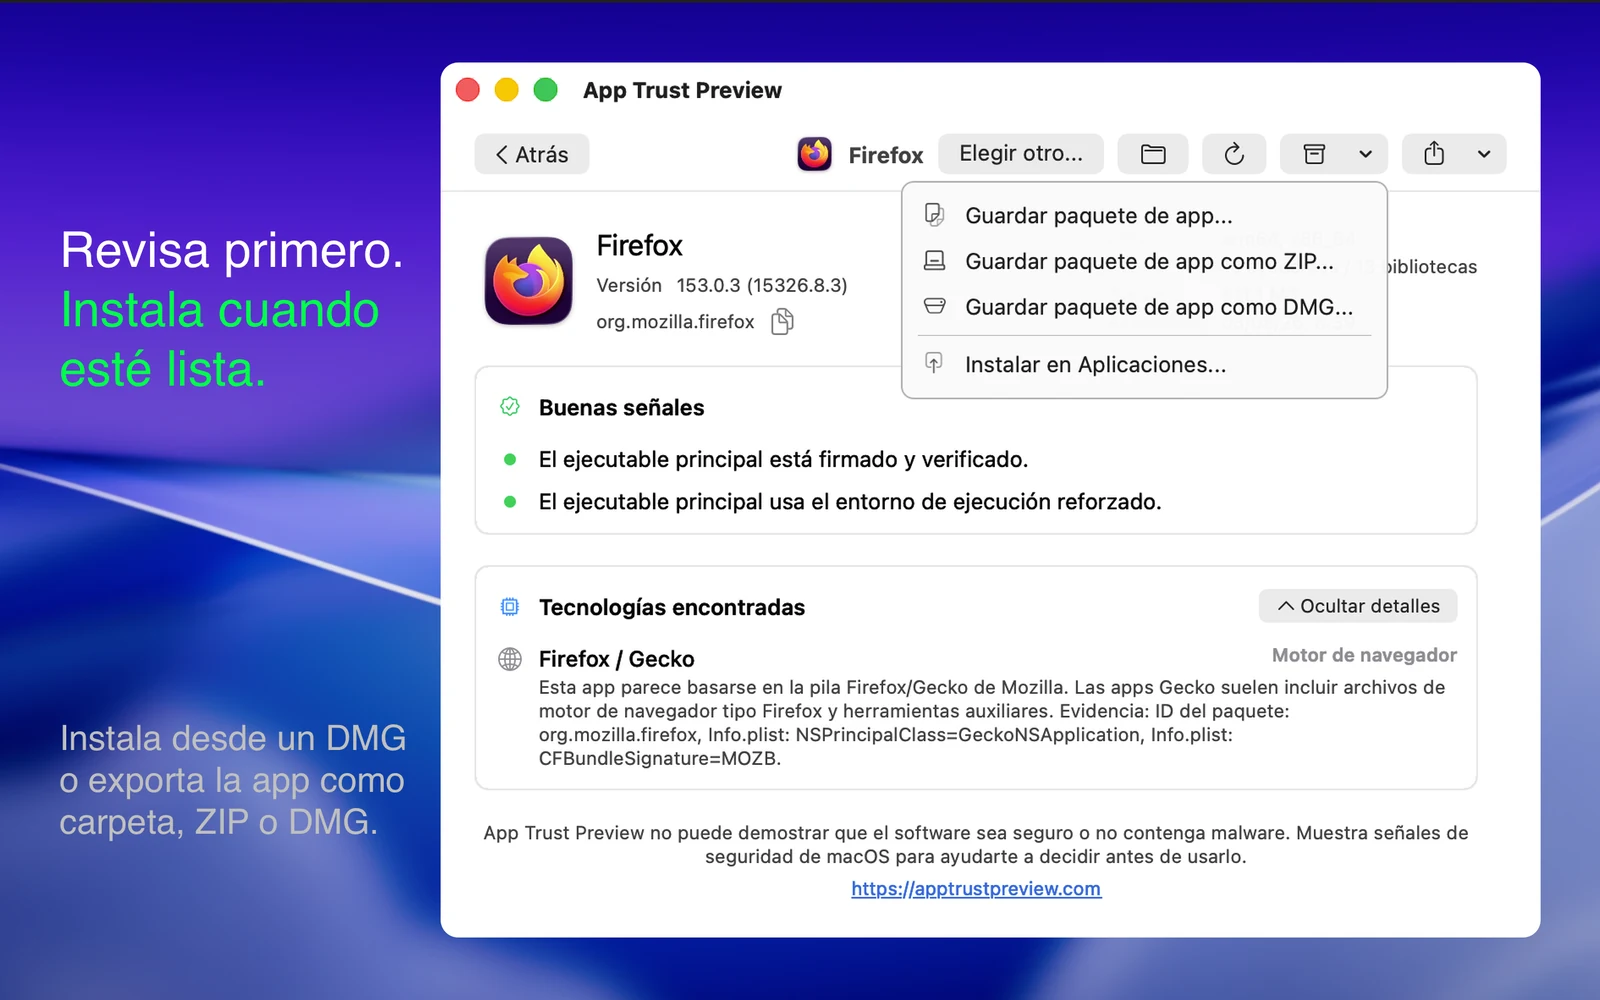Open the folder icon in the toolbar
Viewport: 1600px width, 1000px height.
pos(1153,154)
